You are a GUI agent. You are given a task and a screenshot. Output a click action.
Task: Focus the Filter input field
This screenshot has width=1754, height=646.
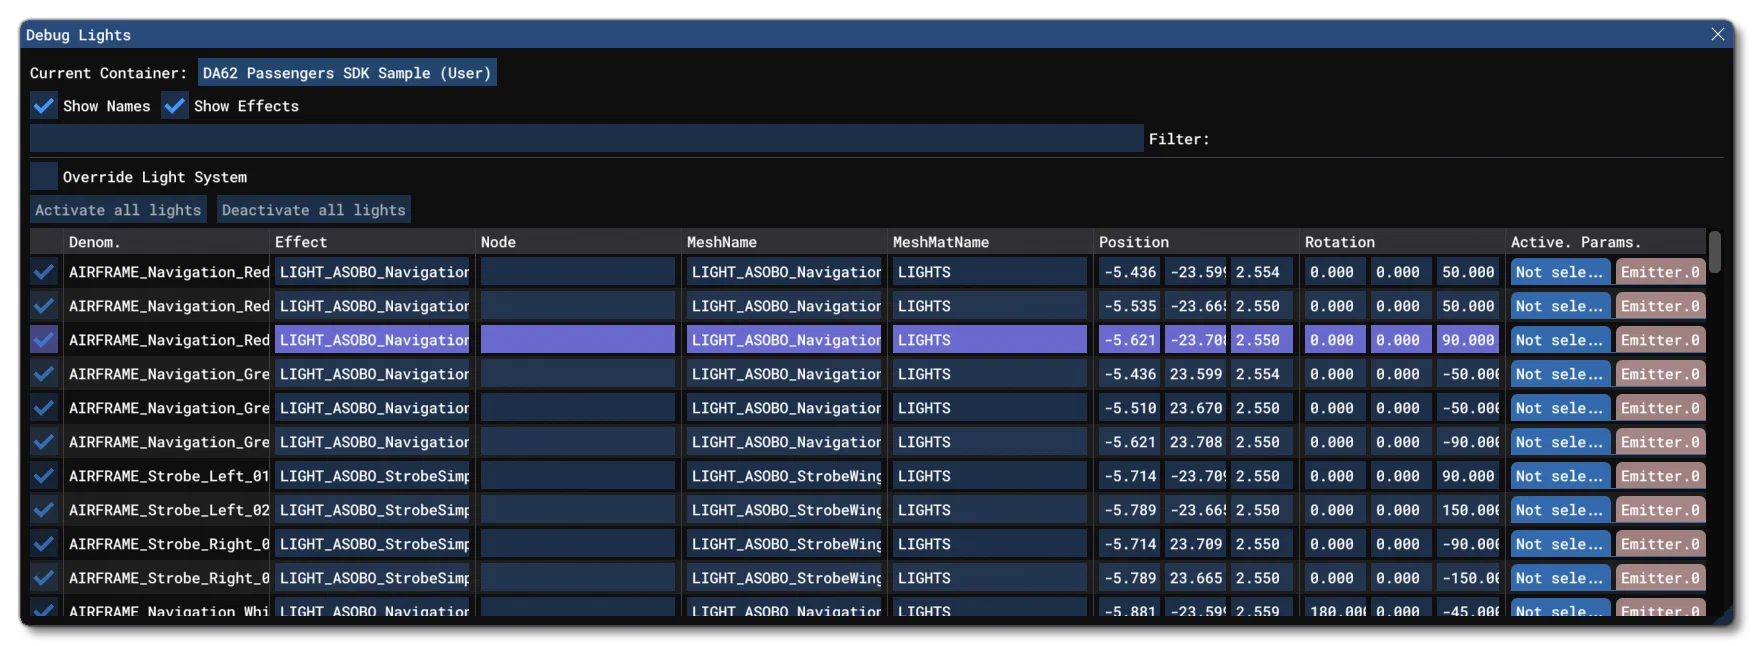(586, 138)
